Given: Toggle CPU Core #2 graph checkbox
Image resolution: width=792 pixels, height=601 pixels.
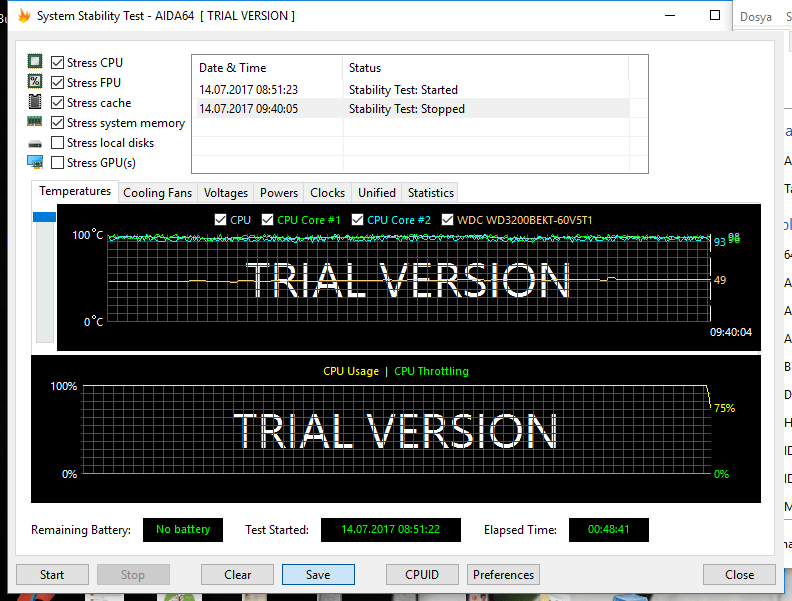Looking at the screenshot, I should 357,220.
